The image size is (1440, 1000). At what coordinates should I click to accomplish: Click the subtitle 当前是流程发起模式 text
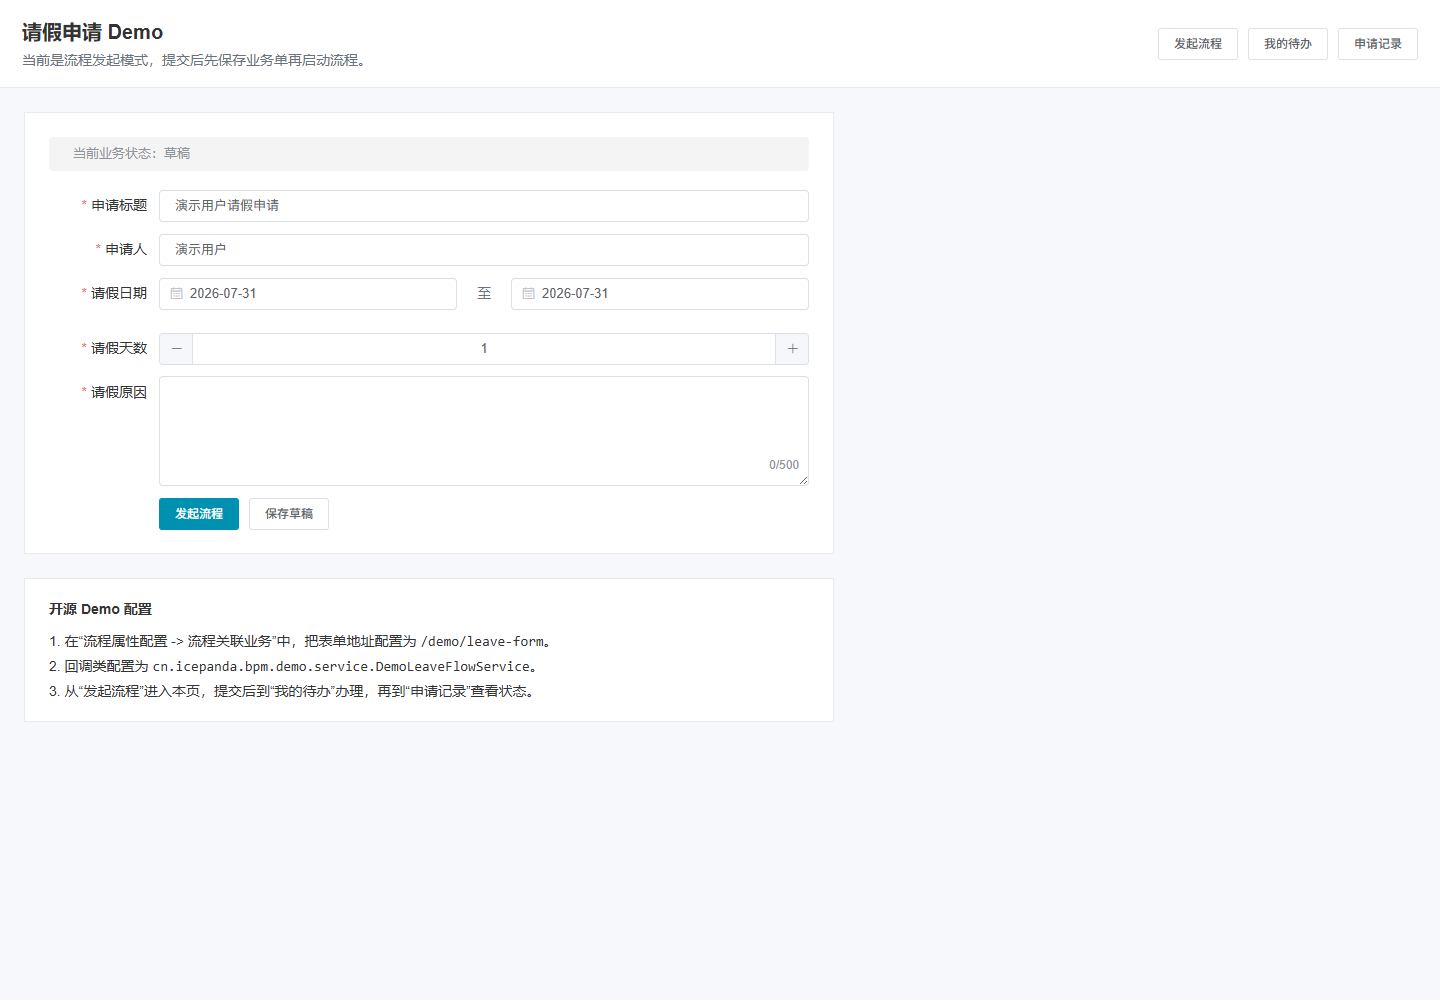click(x=196, y=61)
